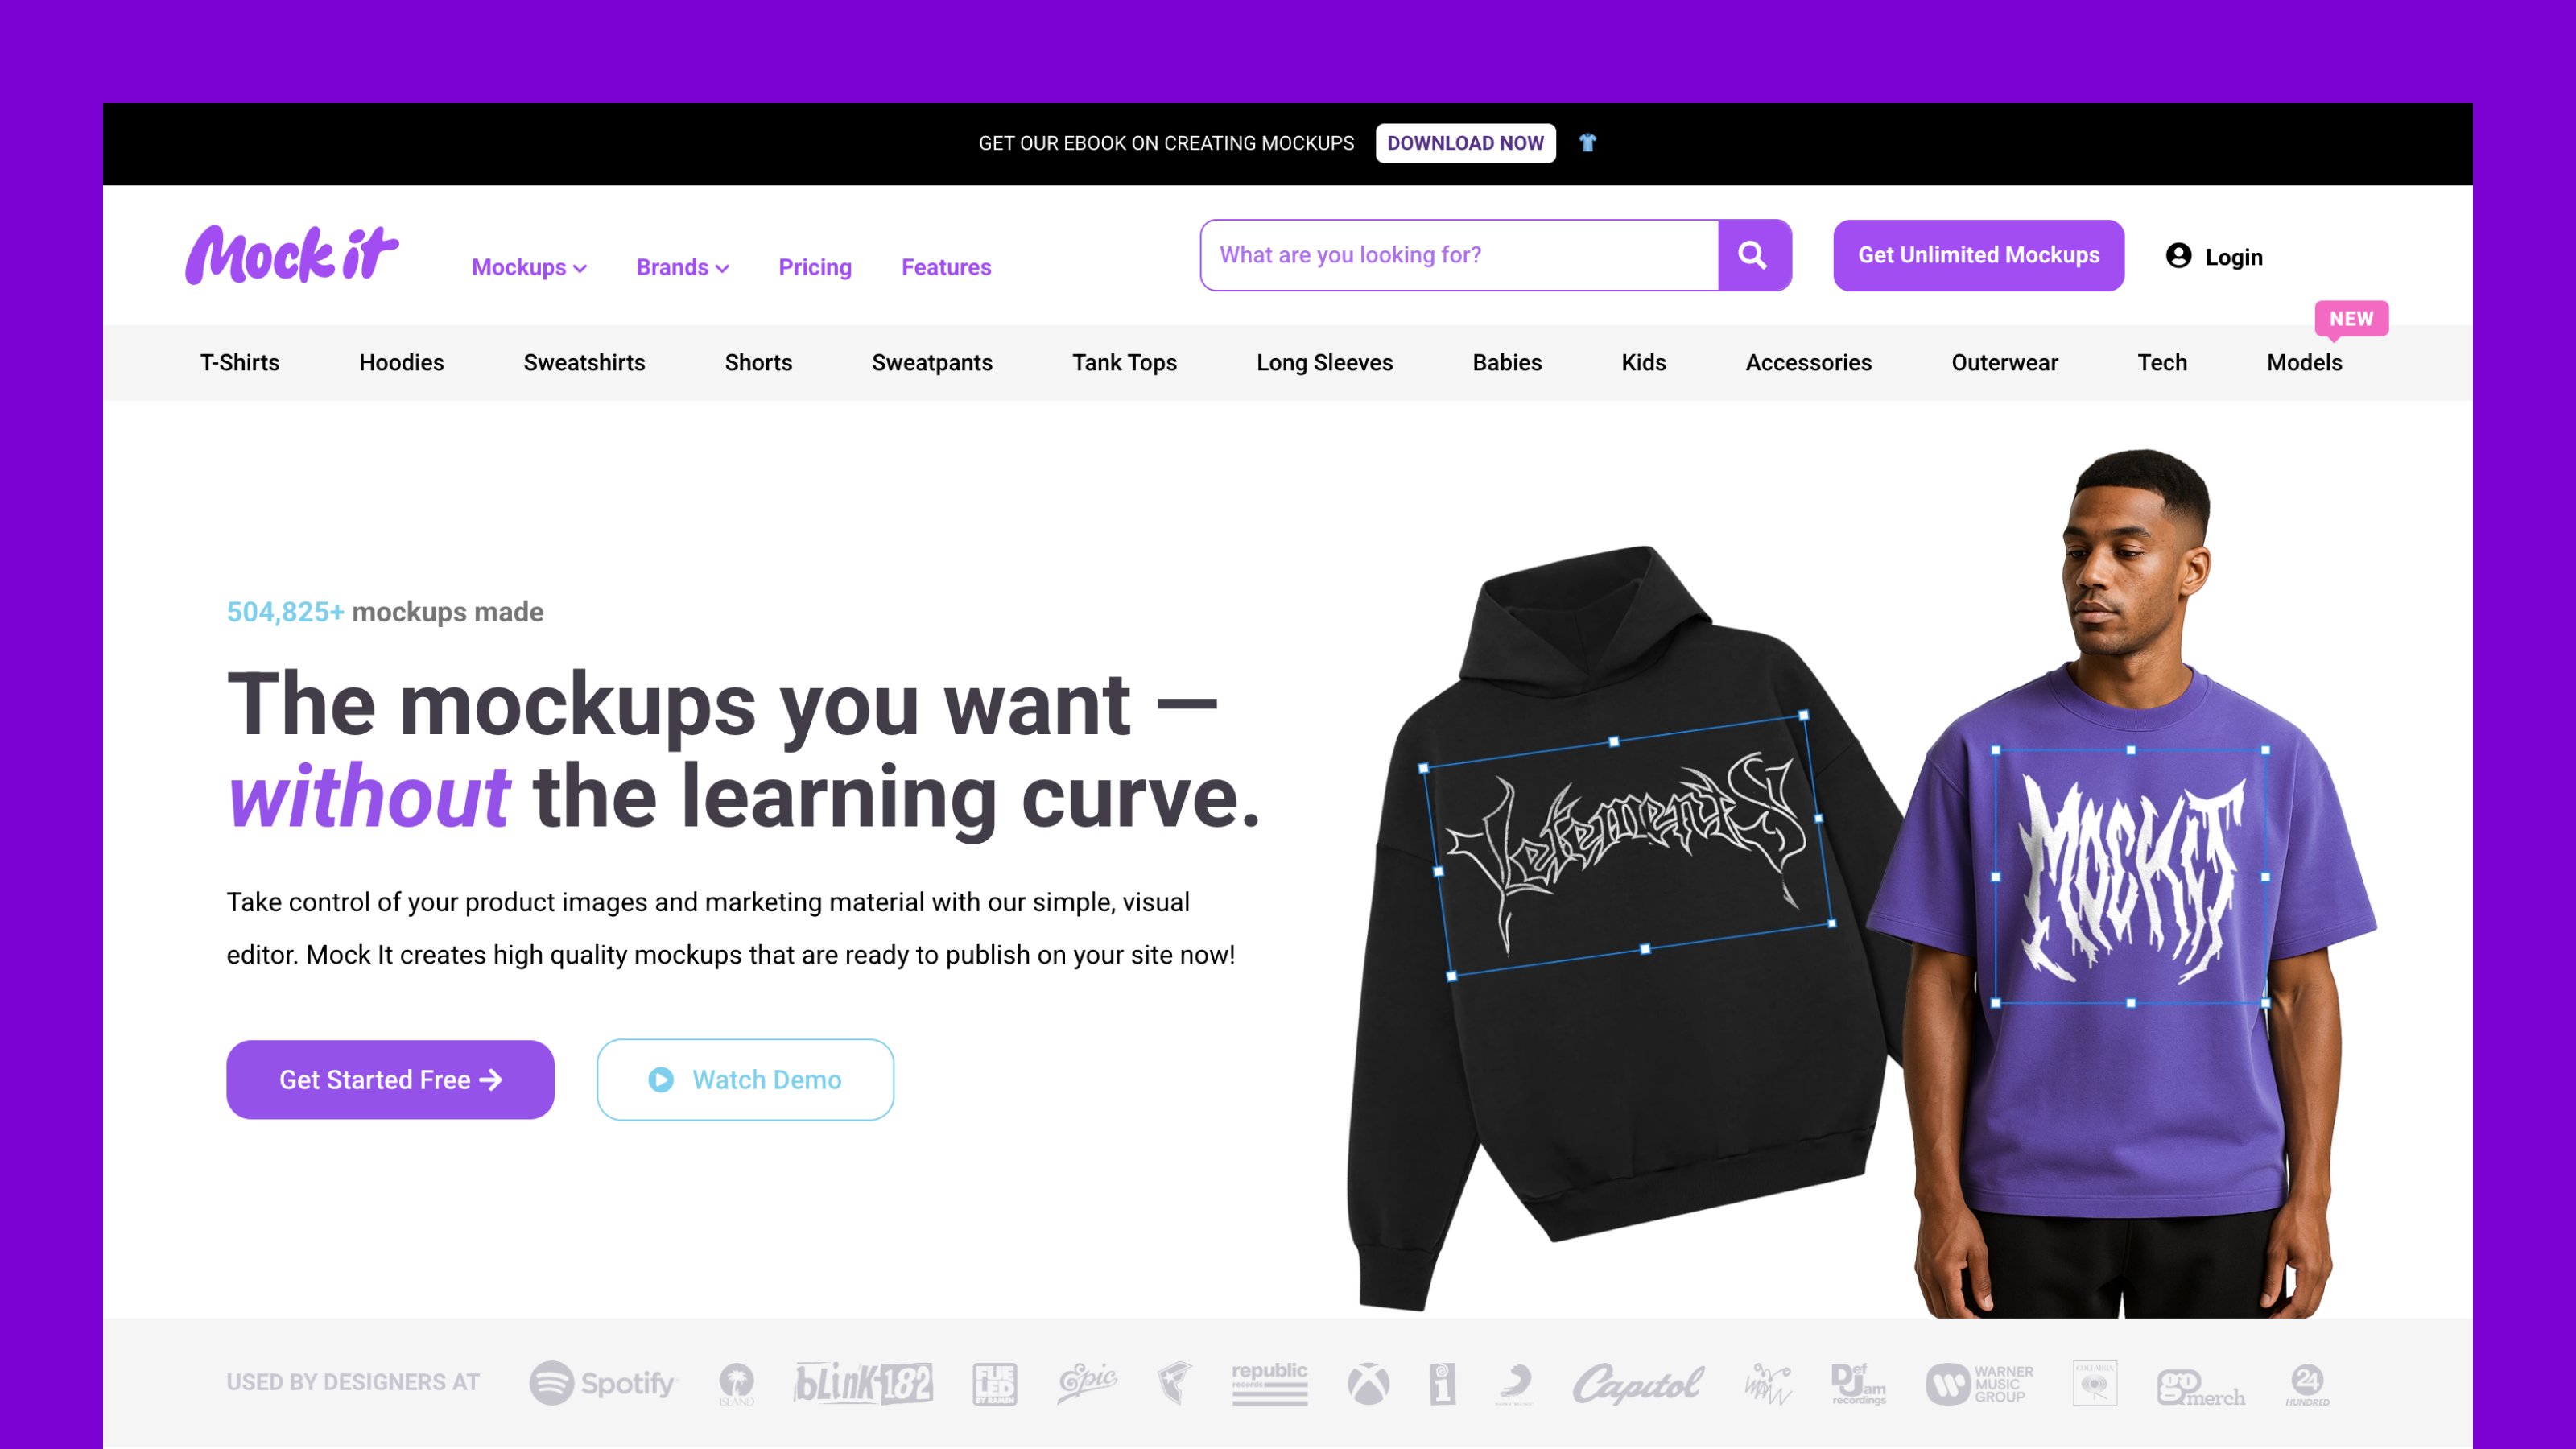Focus the 'What are you looking for?' field

(x=1460, y=255)
